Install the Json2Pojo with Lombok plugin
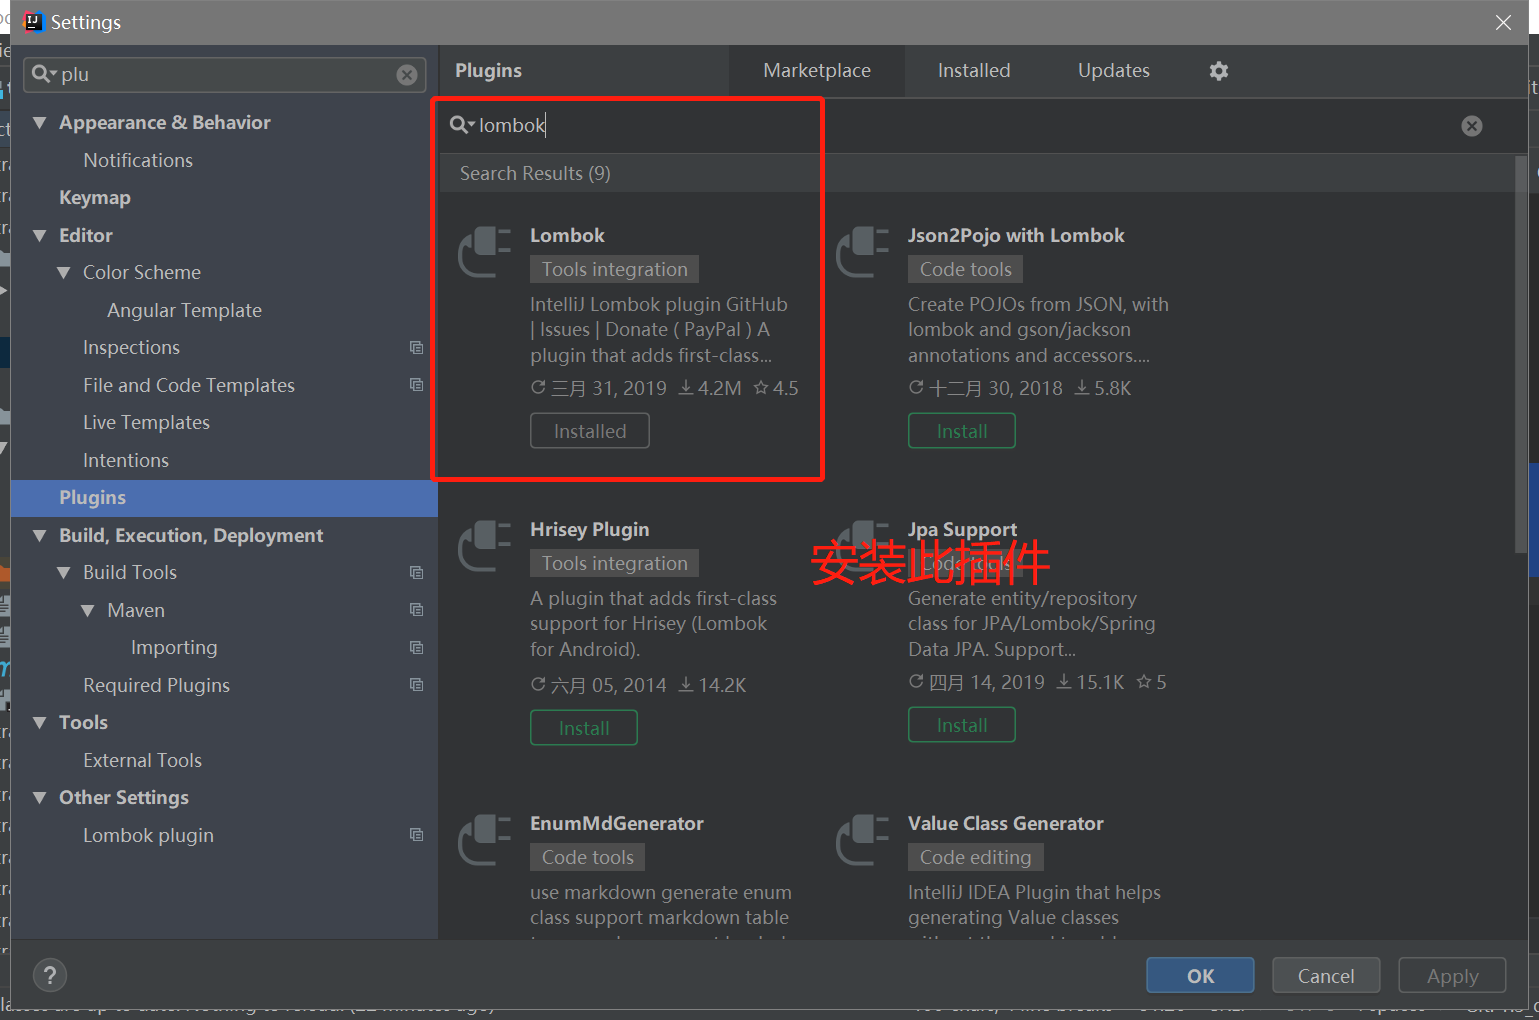The image size is (1539, 1020). click(962, 431)
